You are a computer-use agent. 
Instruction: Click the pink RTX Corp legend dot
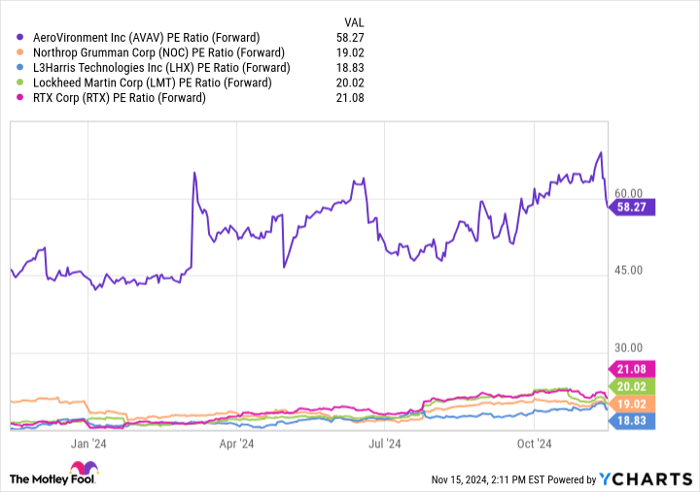20,97
